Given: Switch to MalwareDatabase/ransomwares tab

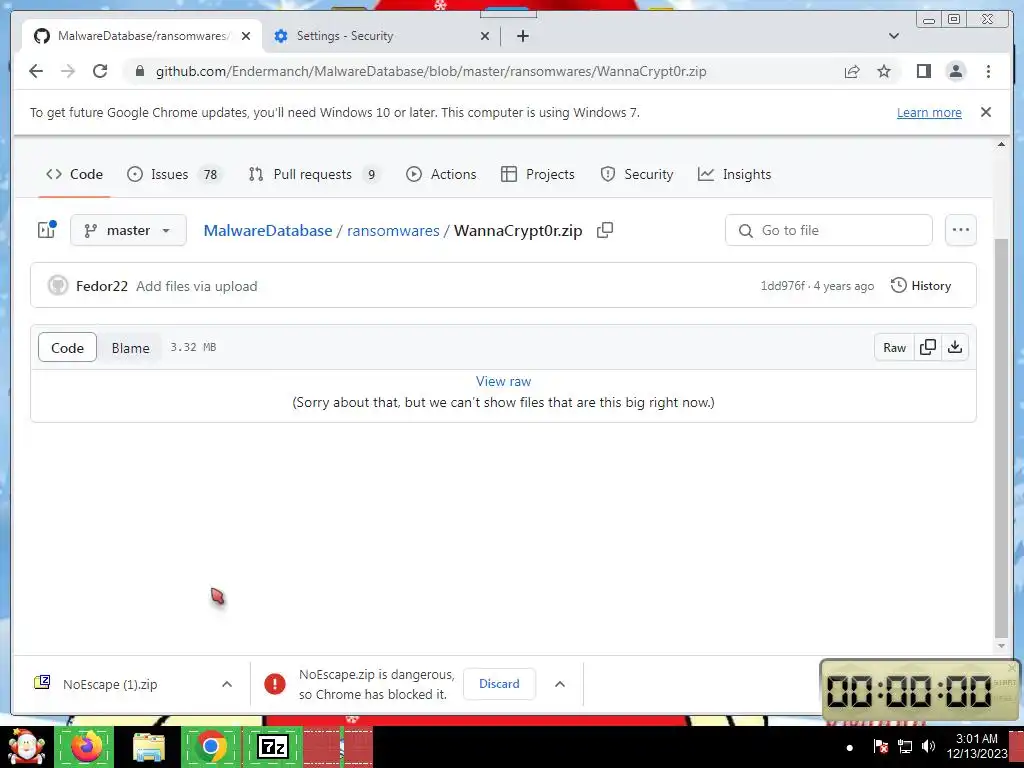Looking at the screenshot, I should point(142,36).
